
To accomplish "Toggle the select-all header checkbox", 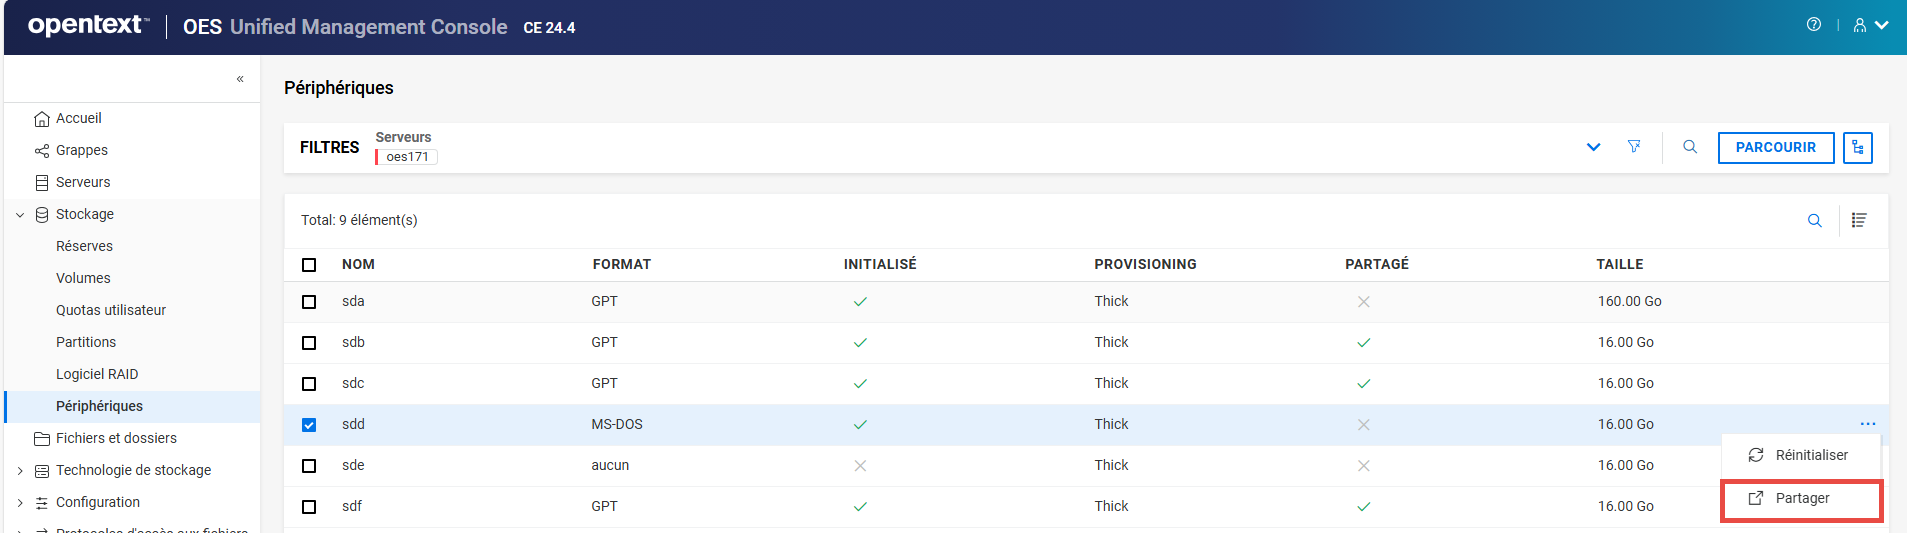I will pos(309,265).
